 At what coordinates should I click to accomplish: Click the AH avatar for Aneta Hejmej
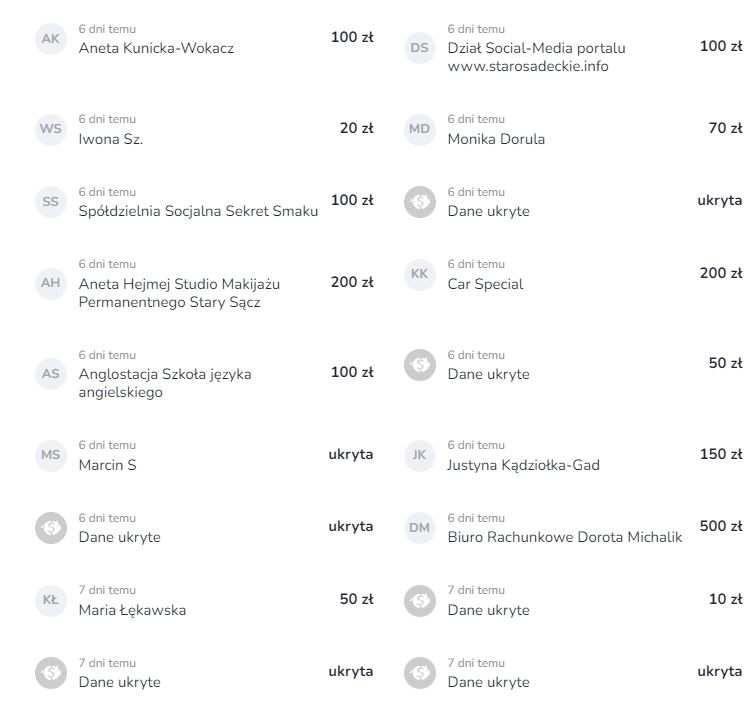pyautogui.click(x=50, y=283)
